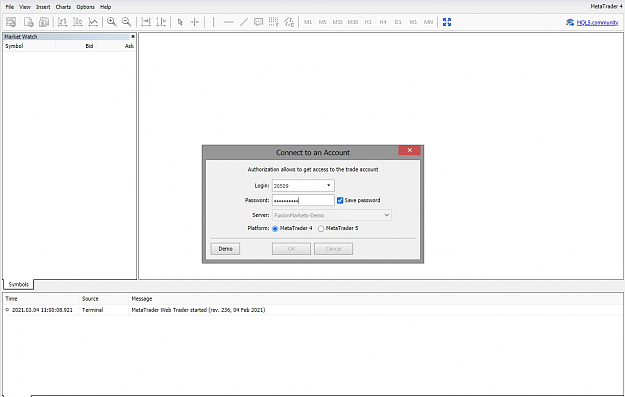Open the Charts menu
625x397 pixels.
tap(63, 7)
